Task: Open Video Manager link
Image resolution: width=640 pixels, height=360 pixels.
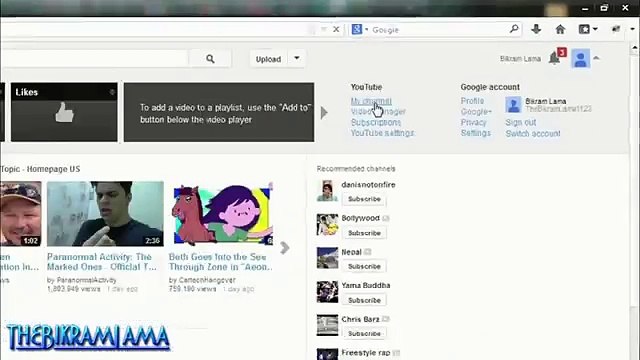Action: point(378,111)
